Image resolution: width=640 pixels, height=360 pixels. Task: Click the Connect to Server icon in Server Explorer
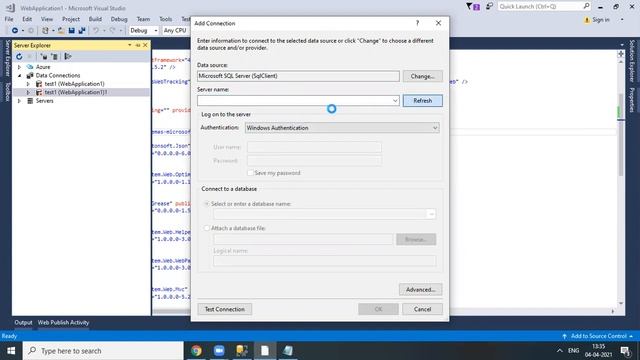pyautogui.click(x=55, y=56)
